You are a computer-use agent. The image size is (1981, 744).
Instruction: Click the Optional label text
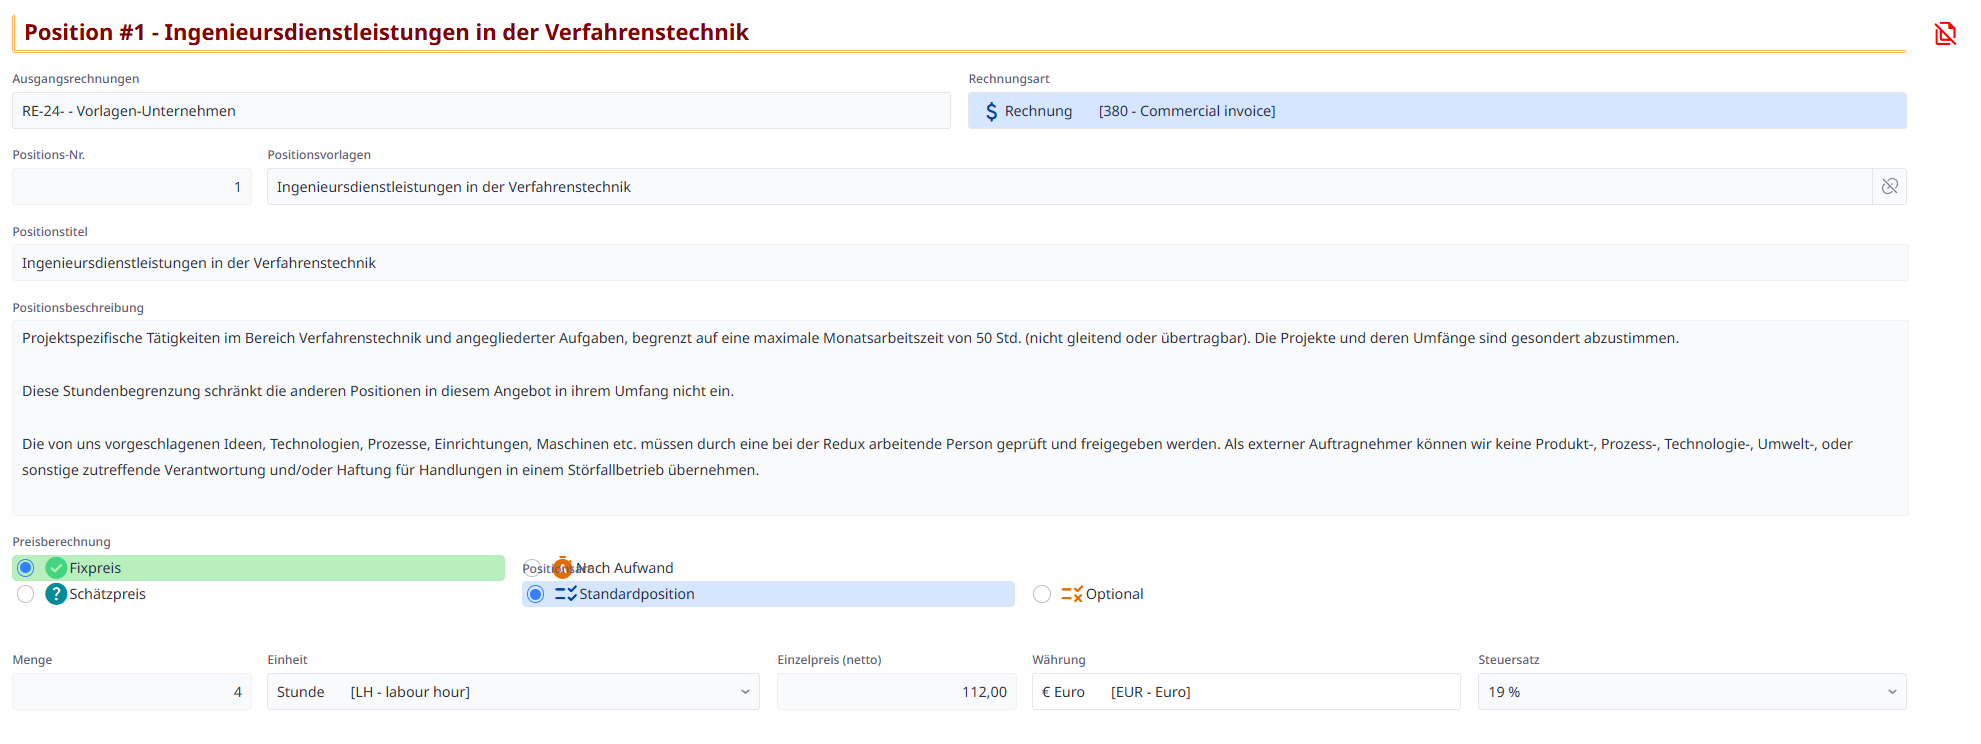tap(1115, 594)
